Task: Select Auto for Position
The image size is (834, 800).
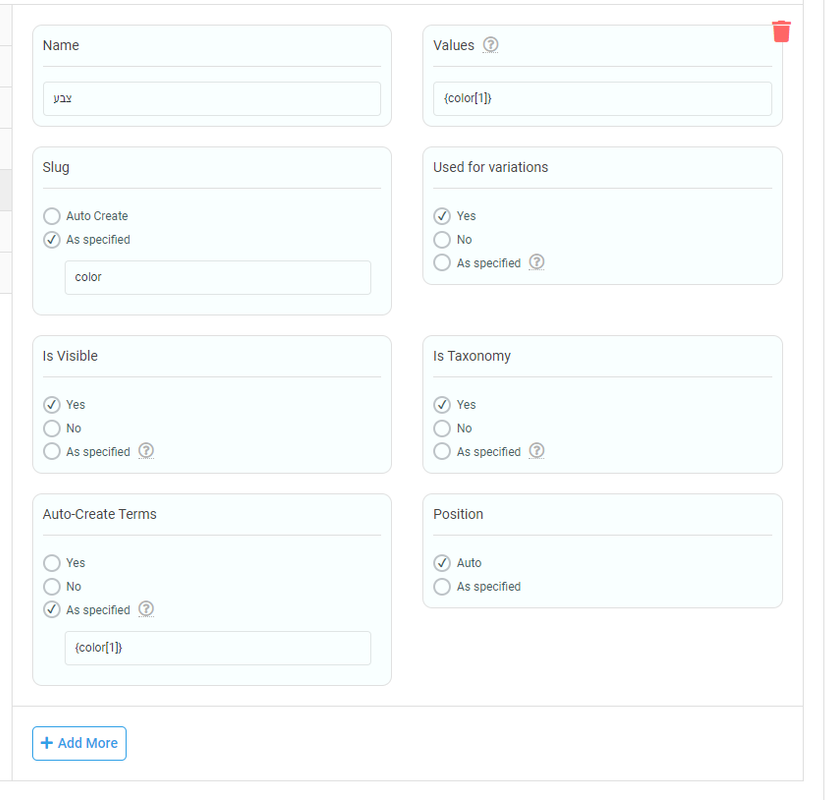Action: [441, 563]
